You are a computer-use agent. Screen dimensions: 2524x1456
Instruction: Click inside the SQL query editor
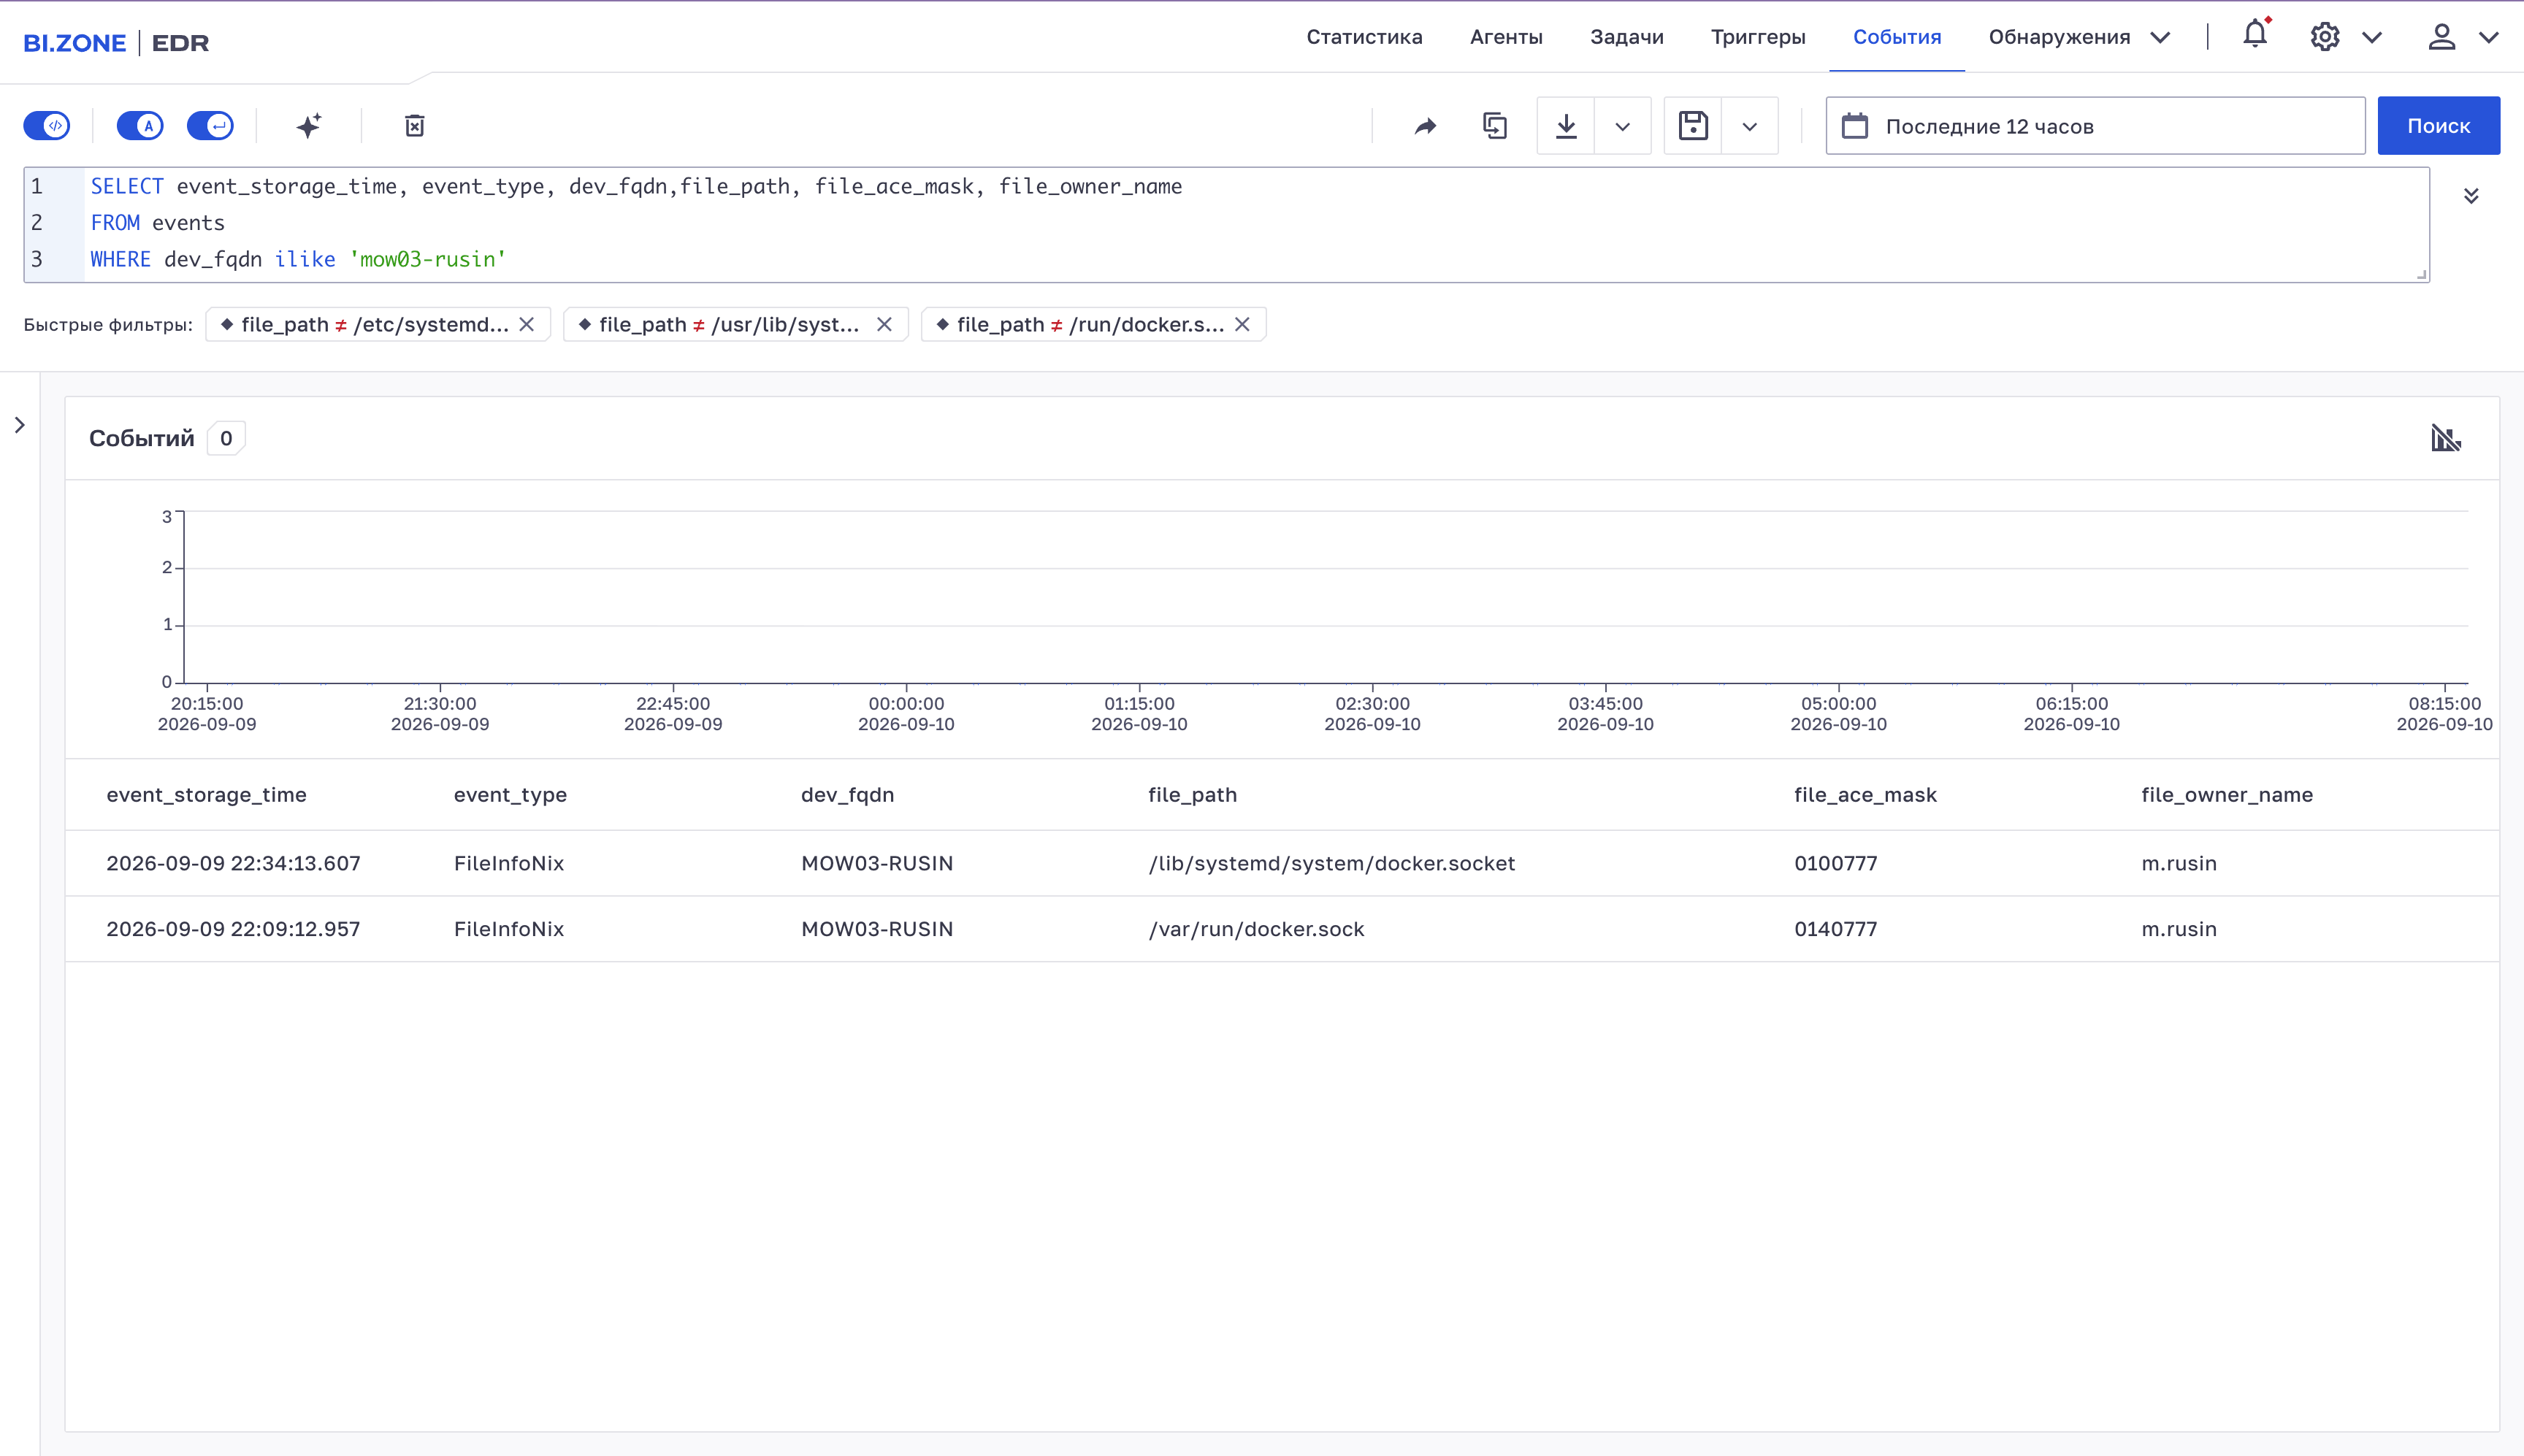(1227, 224)
